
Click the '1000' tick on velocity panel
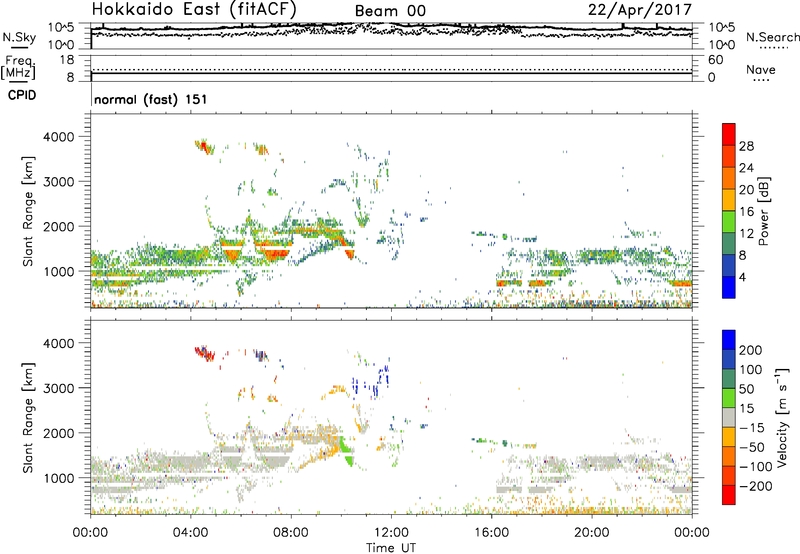tap(58, 478)
